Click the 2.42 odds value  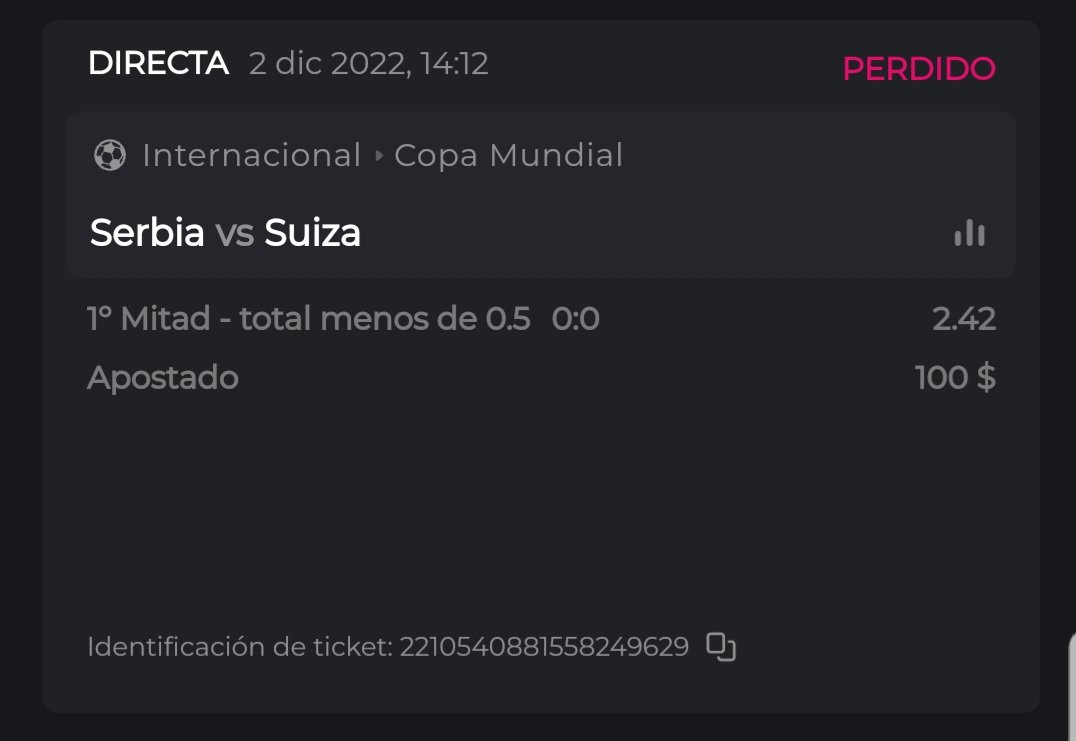(x=963, y=319)
